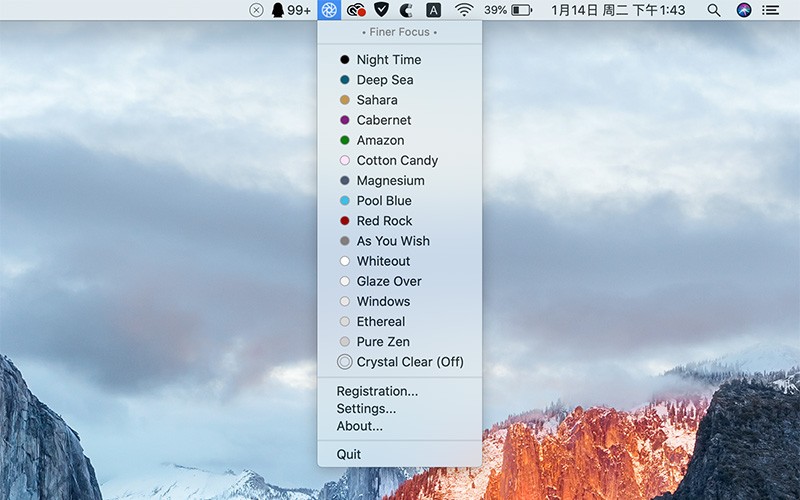Click the purple Cabernet color dot
The image size is (800, 500).
tap(345, 120)
